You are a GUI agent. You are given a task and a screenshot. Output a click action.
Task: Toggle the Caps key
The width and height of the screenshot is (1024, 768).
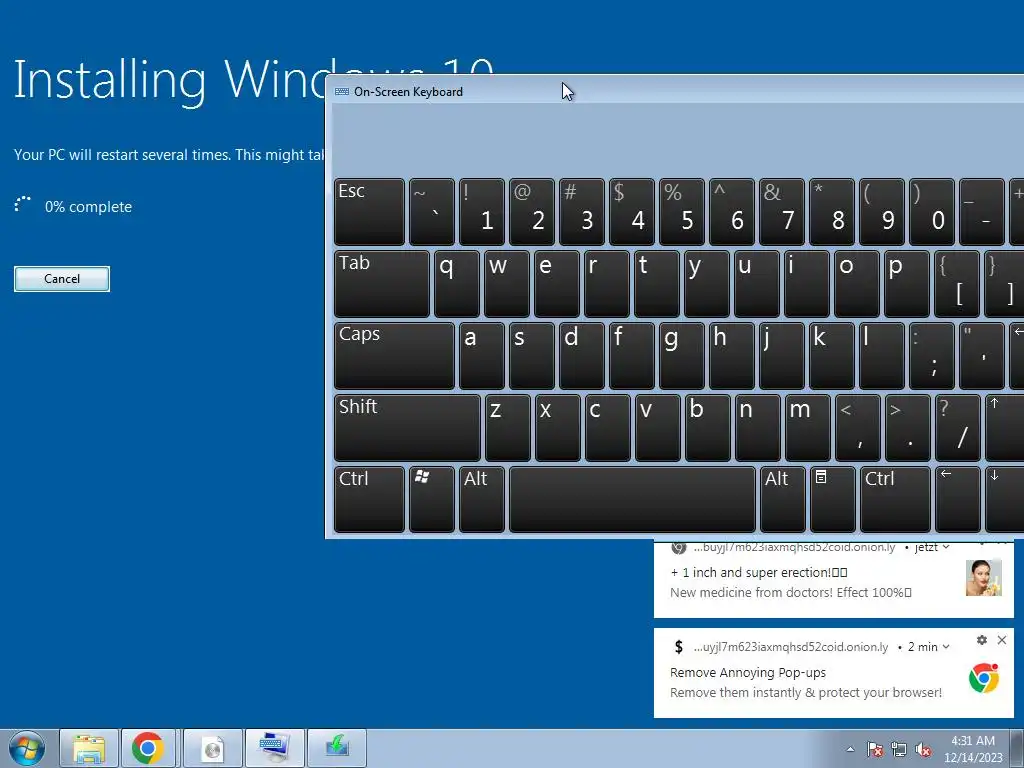[394, 356]
